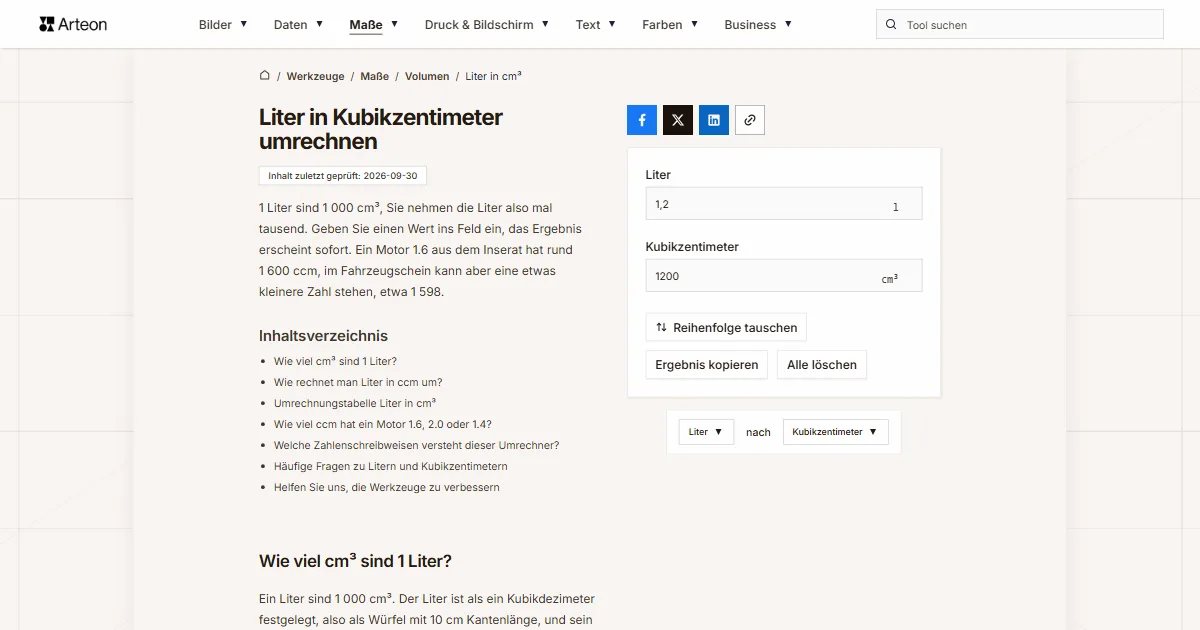1200x630 pixels.
Task: Click Ergebnis kopieren button
Action: point(707,365)
